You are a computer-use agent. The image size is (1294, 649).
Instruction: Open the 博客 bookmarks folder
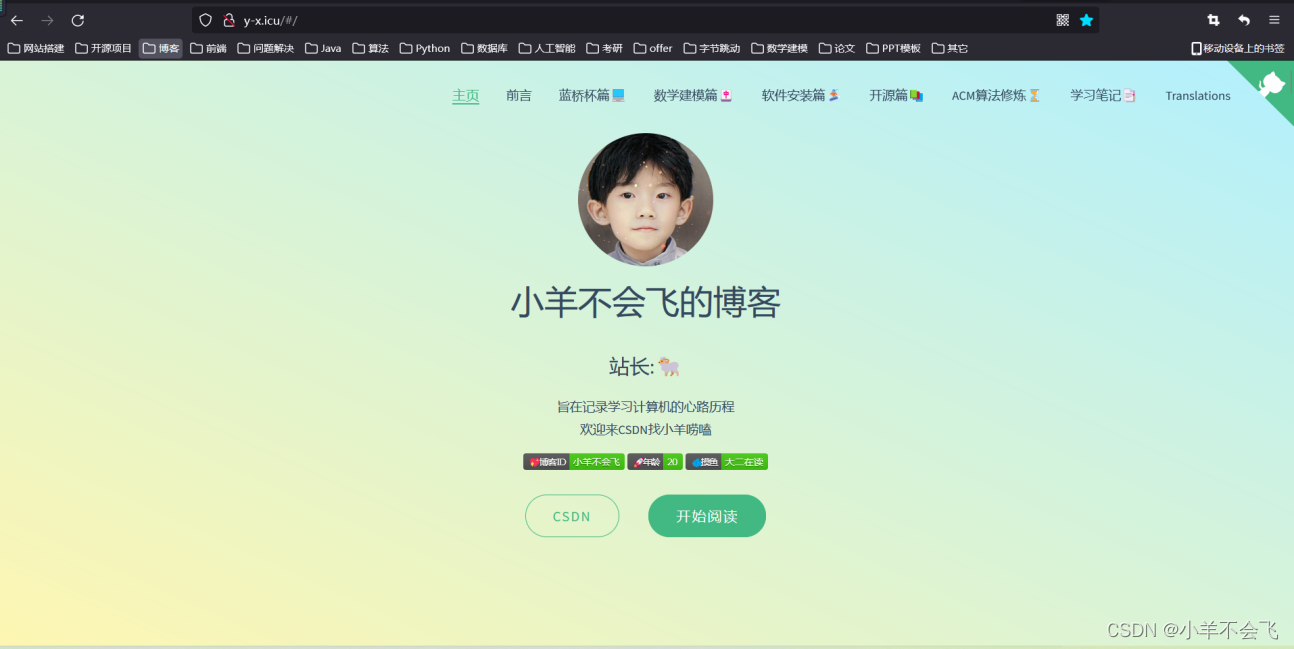pos(161,48)
